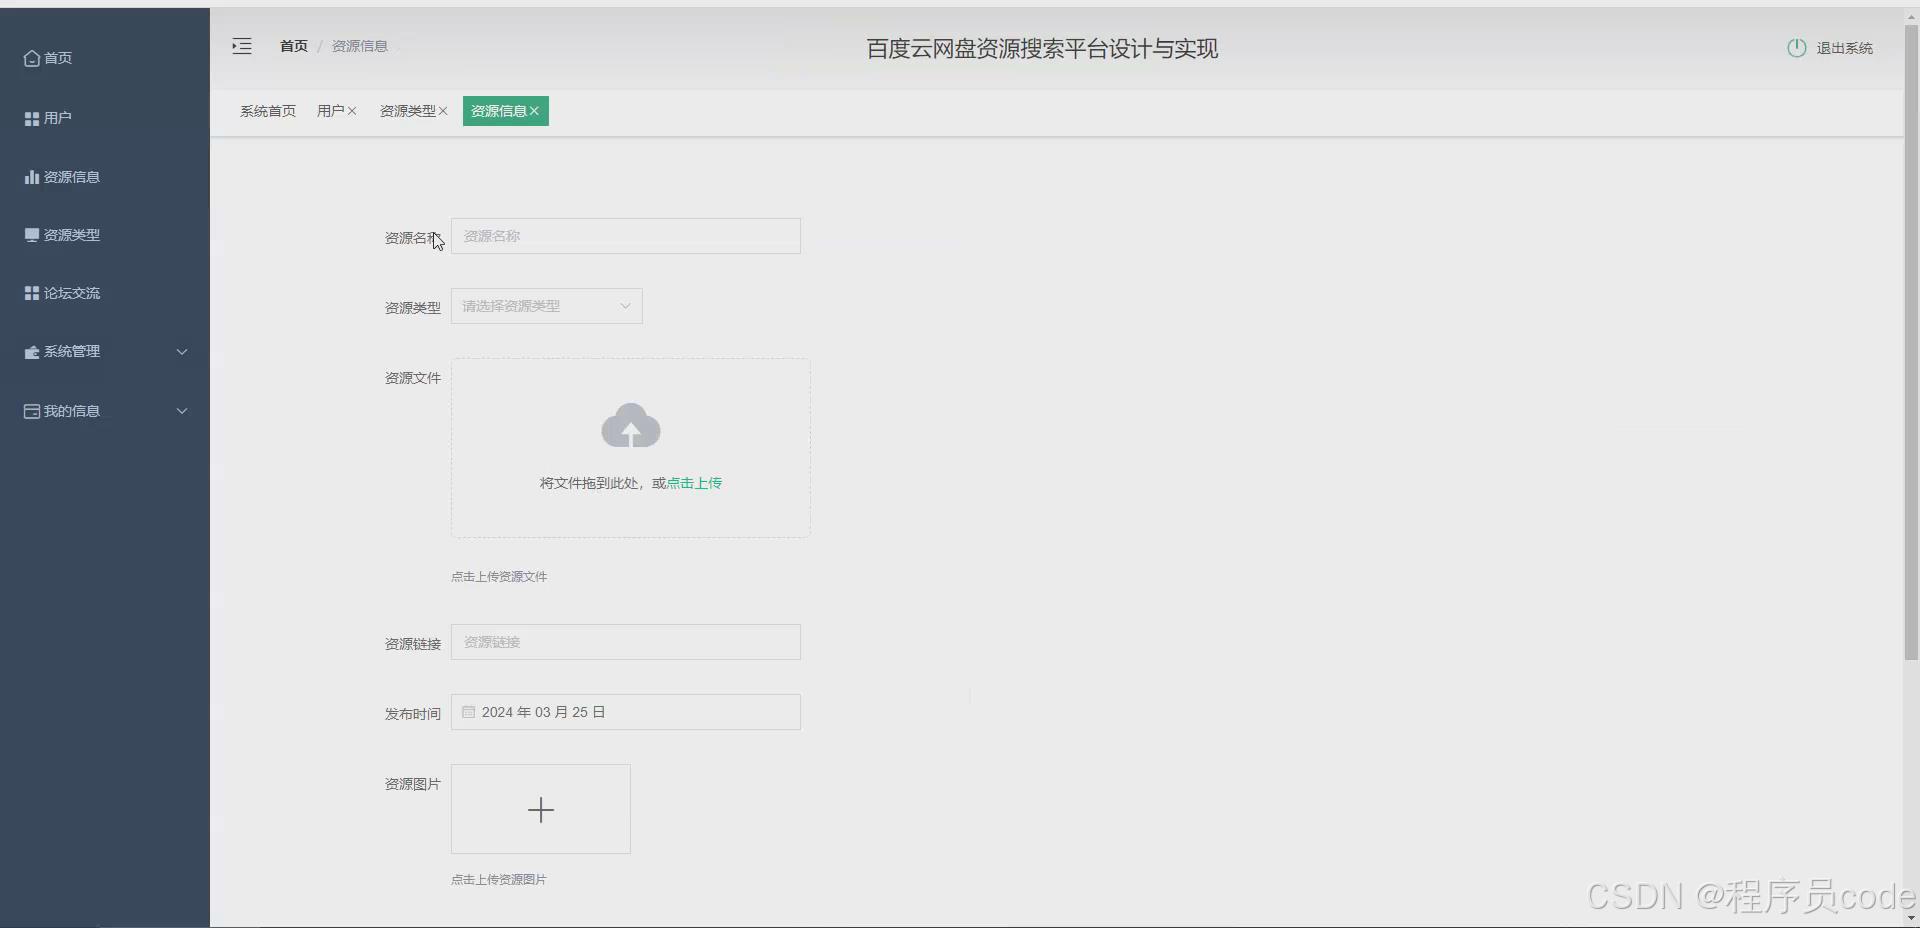Click the 我的信息 card icon in the sidebar
Image resolution: width=1920 pixels, height=928 pixels.
click(32, 411)
